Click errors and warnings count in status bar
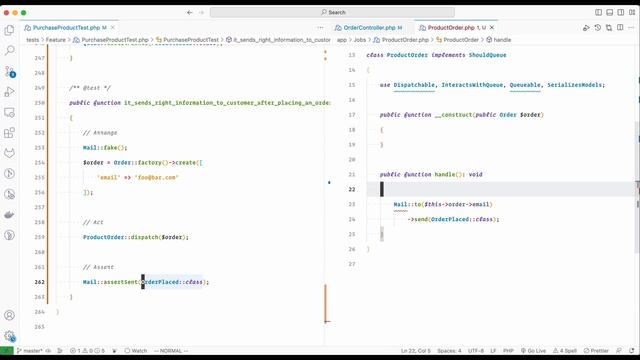640x360 pixels. 87,351
